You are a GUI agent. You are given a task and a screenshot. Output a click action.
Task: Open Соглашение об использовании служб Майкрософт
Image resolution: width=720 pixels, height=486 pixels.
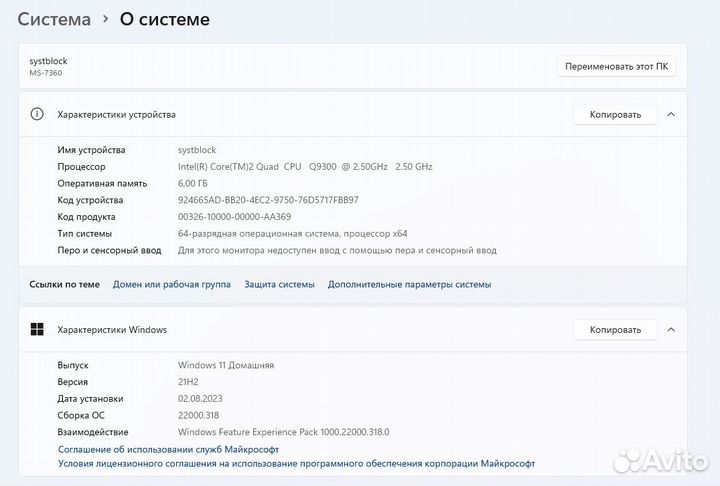[x=169, y=449]
